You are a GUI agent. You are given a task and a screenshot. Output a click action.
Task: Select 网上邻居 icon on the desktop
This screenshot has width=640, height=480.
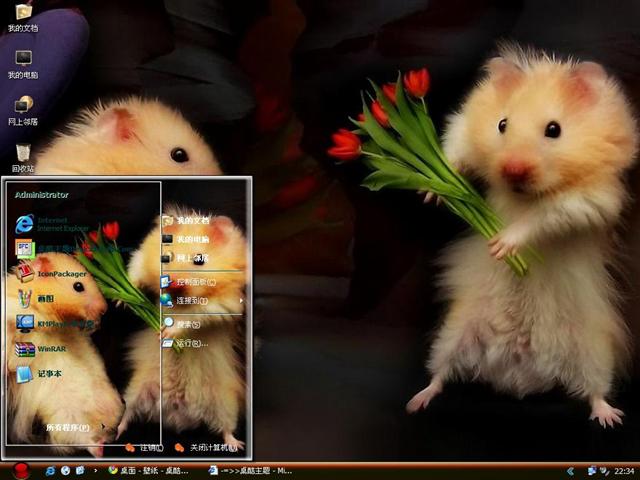(x=23, y=108)
